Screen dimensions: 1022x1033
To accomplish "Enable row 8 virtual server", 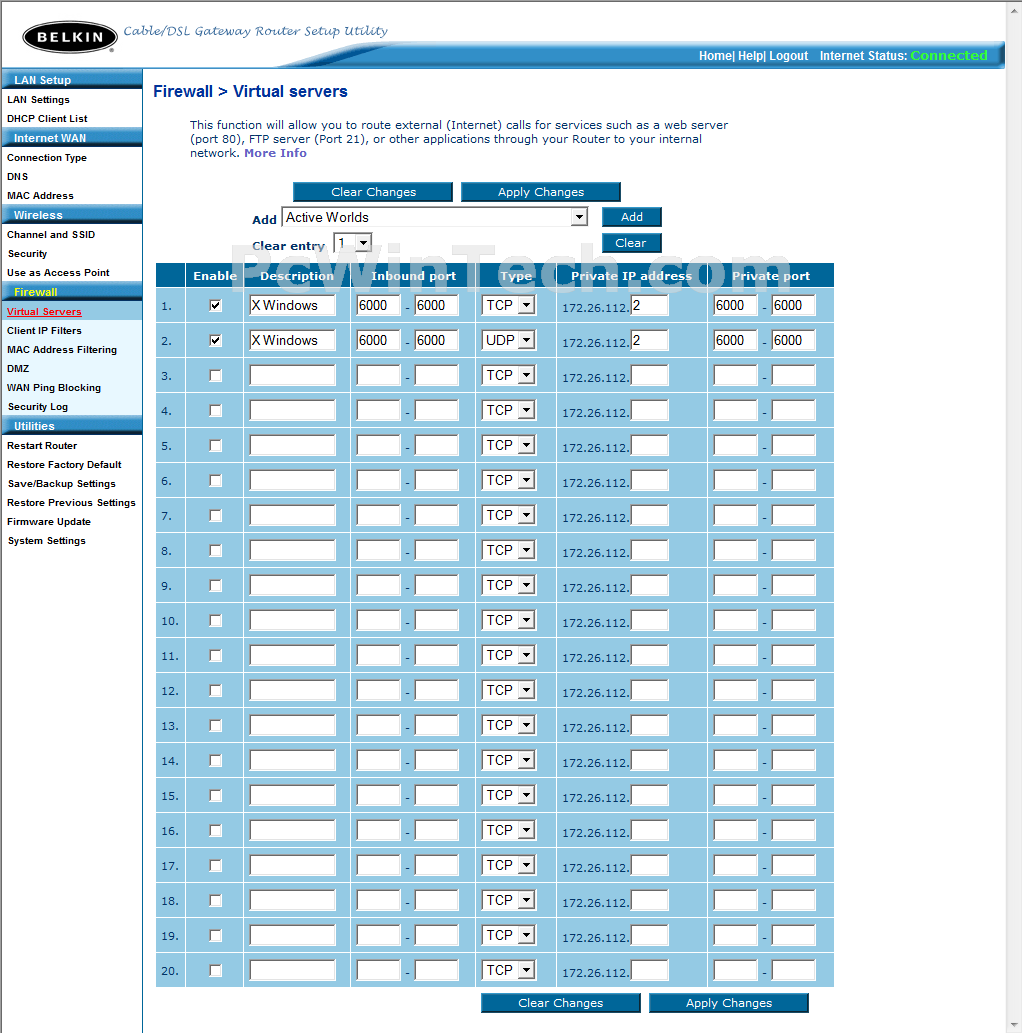I will coord(215,550).
